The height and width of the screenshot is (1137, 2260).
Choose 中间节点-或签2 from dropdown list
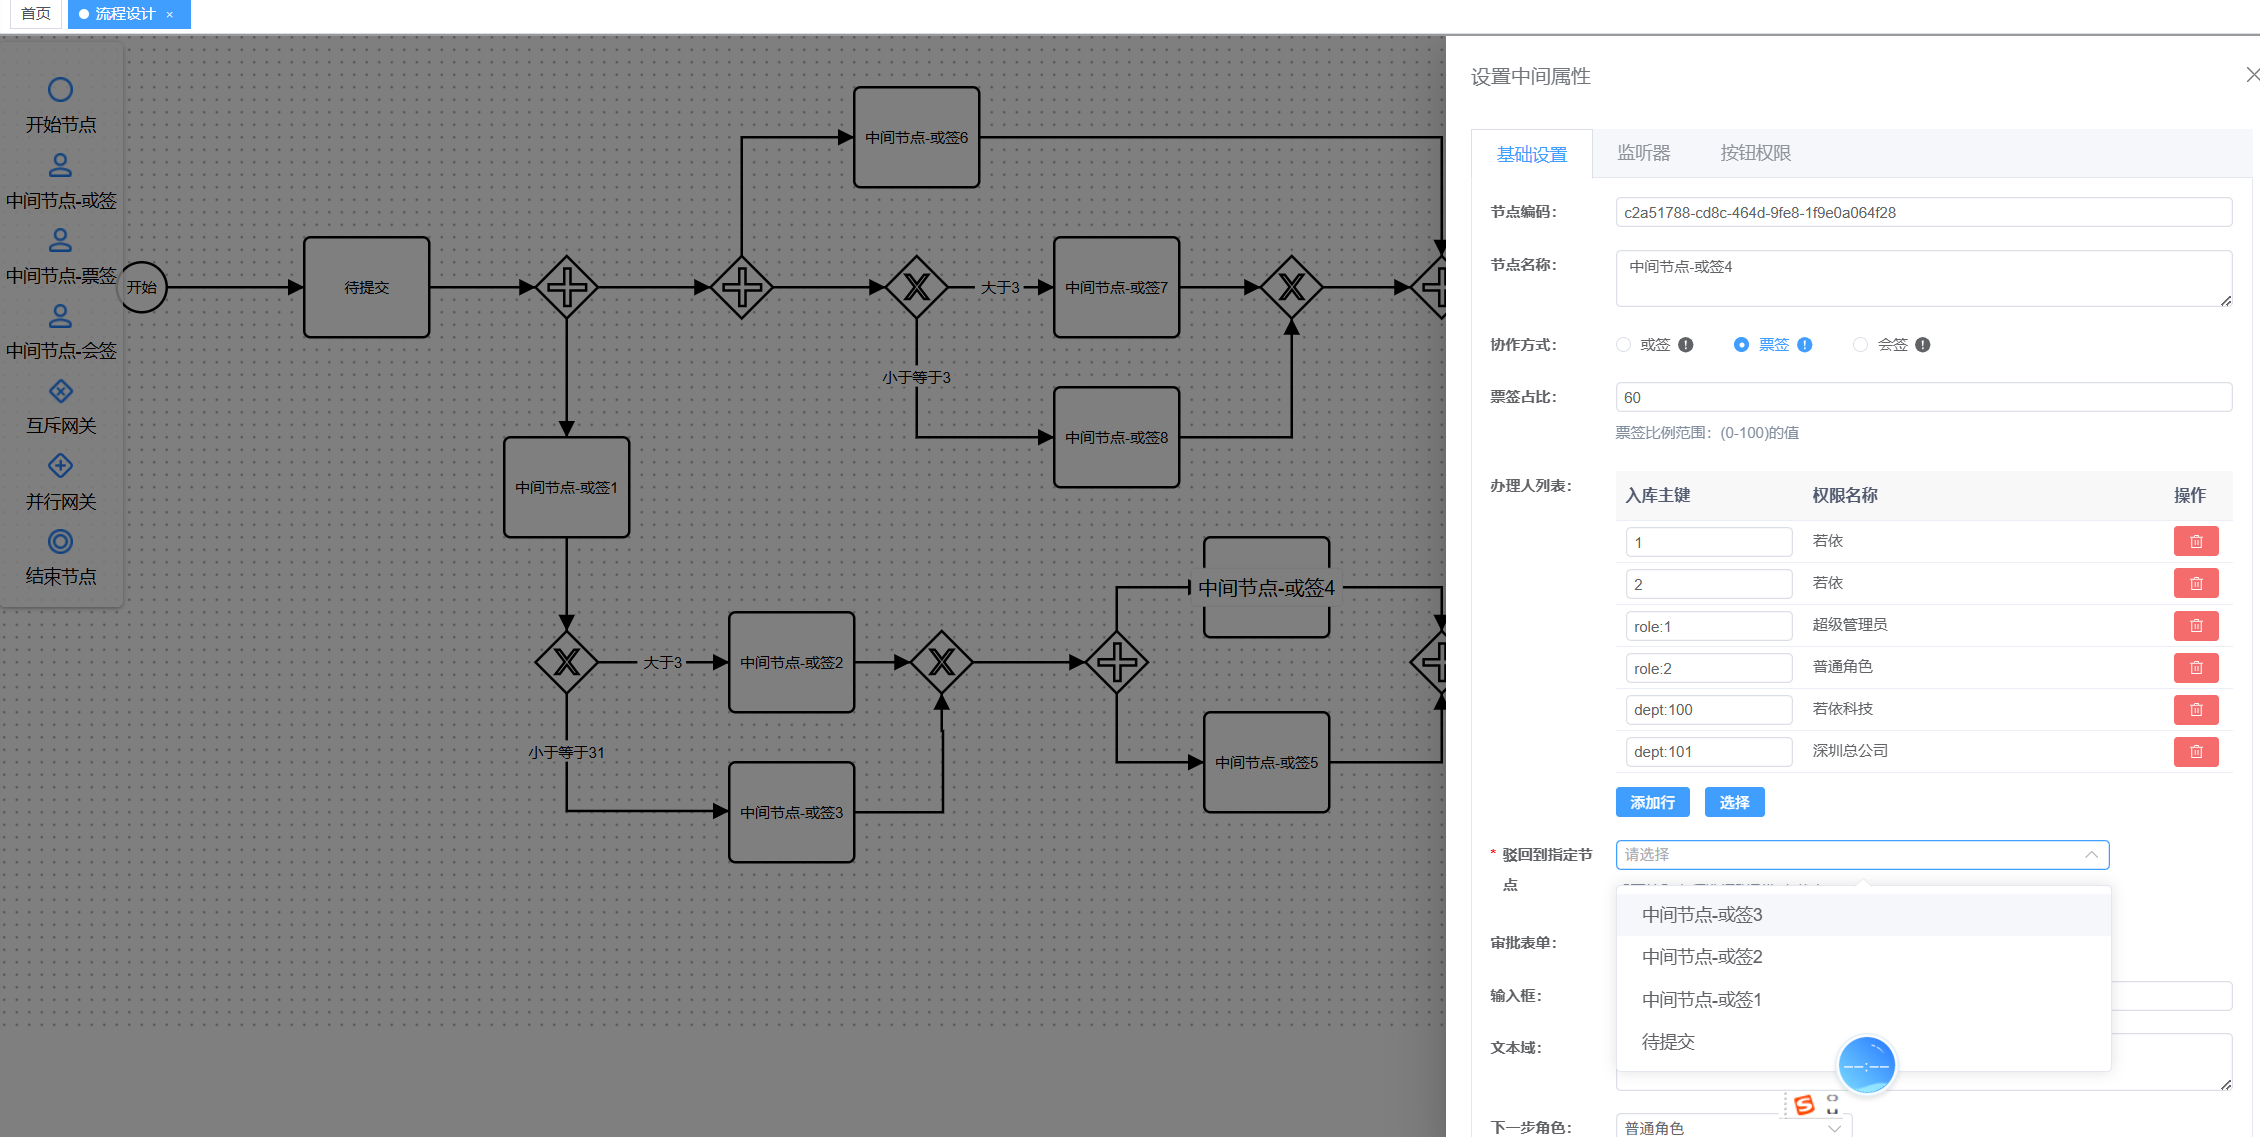[x=1702, y=957]
